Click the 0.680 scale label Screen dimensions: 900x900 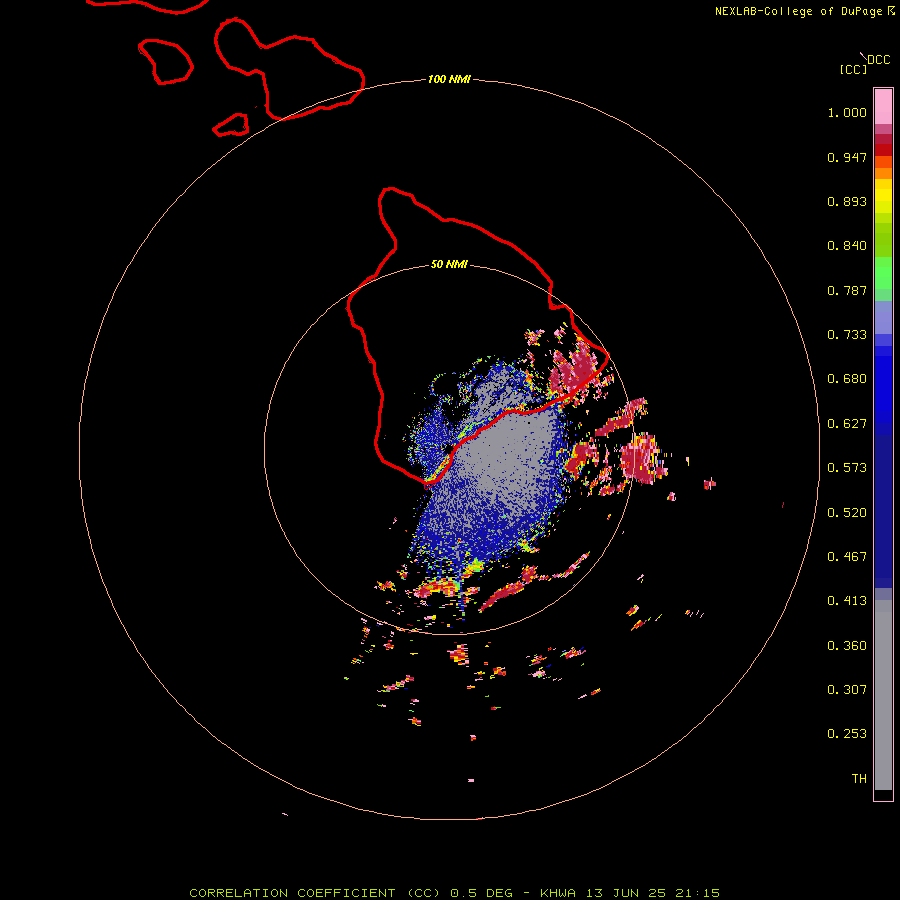pyautogui.click(x=847, y=379)
